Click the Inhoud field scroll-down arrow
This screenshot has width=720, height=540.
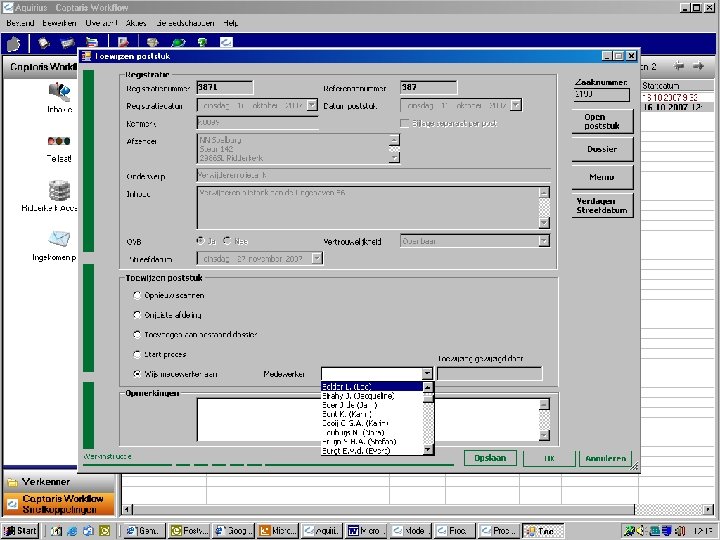point(544,223)
